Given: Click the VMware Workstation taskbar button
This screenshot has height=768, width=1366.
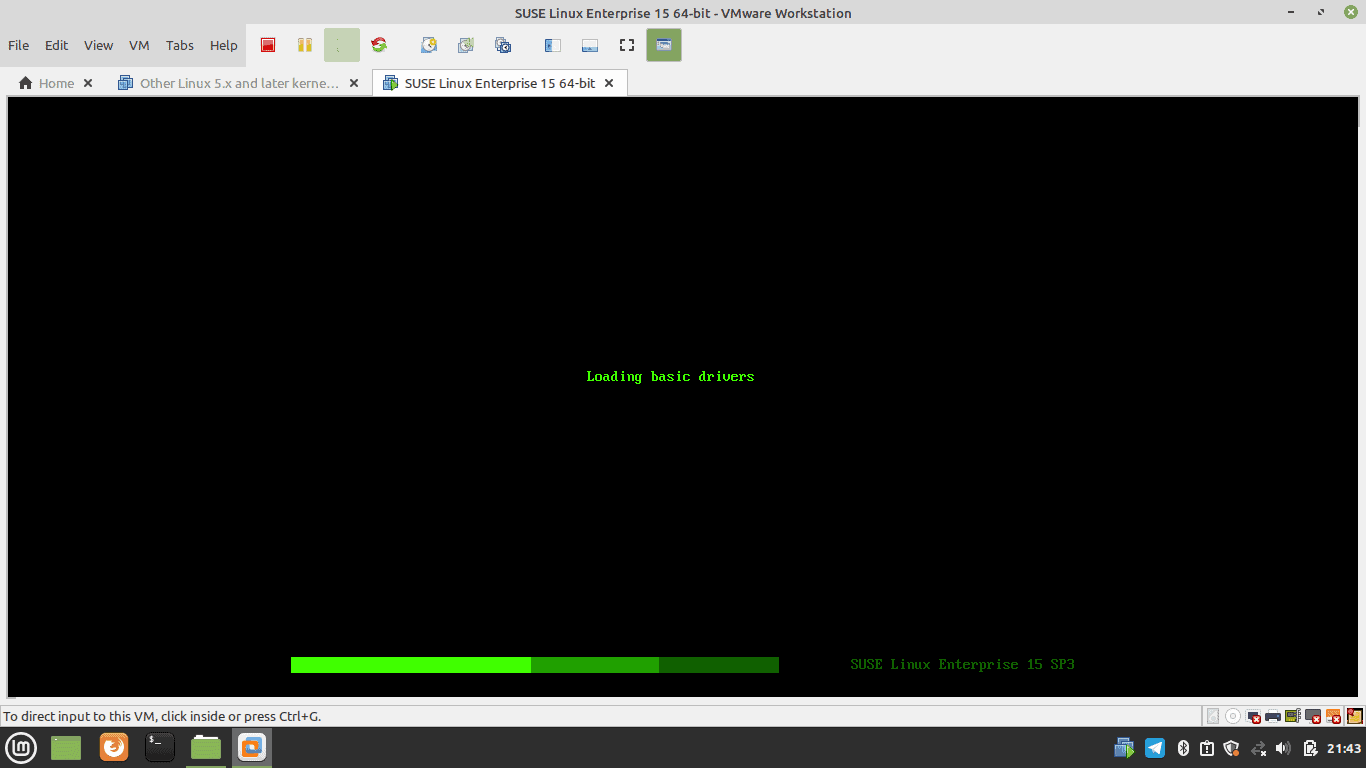Looking at the screenshot, I should click(252, 747).
